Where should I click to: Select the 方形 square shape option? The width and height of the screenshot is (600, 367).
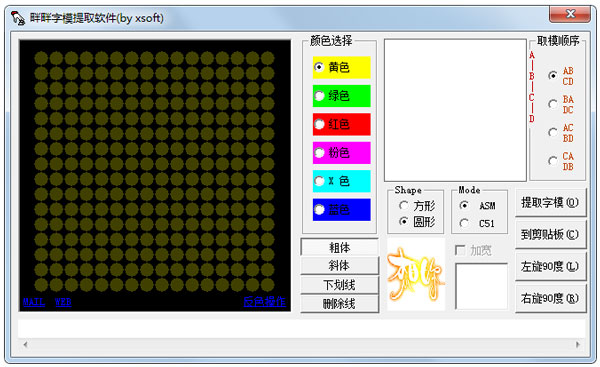tap(417, 206)
